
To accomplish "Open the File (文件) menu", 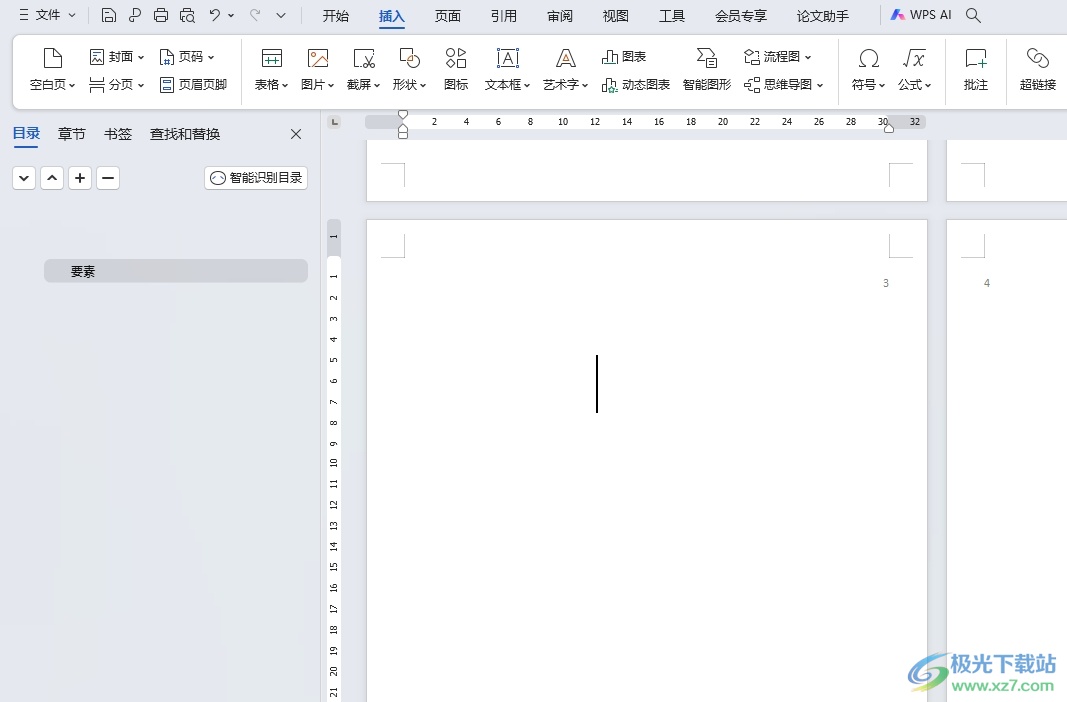I will [47, 14].
